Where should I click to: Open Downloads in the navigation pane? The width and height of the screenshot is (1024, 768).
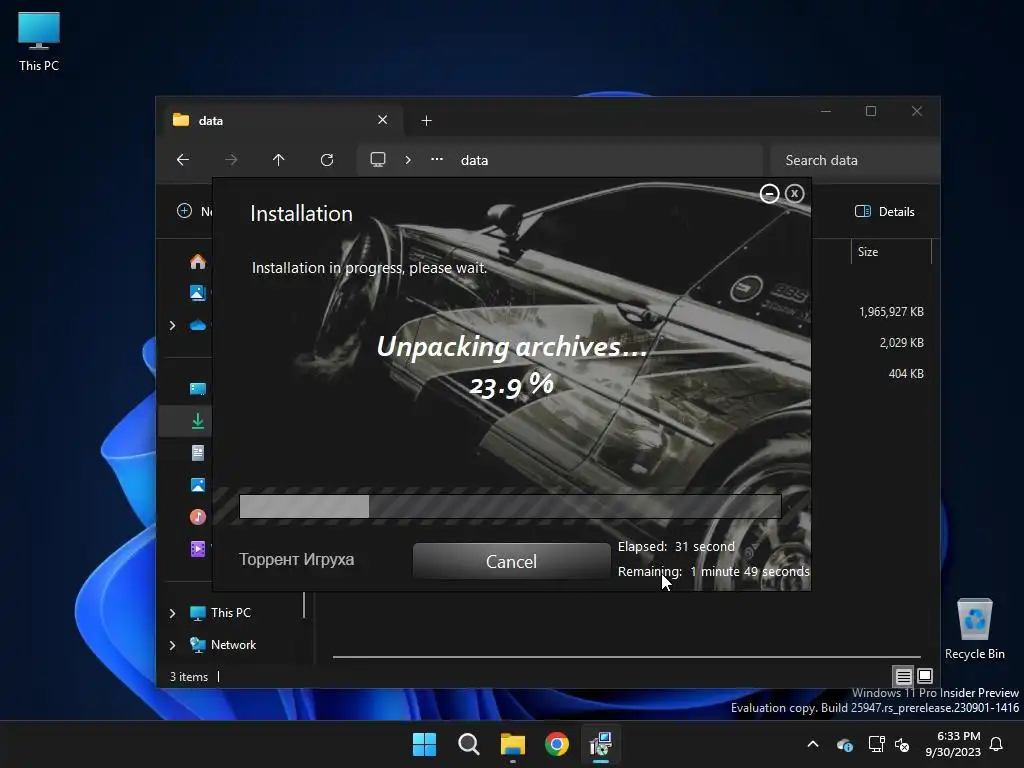[x=198, y=421]
